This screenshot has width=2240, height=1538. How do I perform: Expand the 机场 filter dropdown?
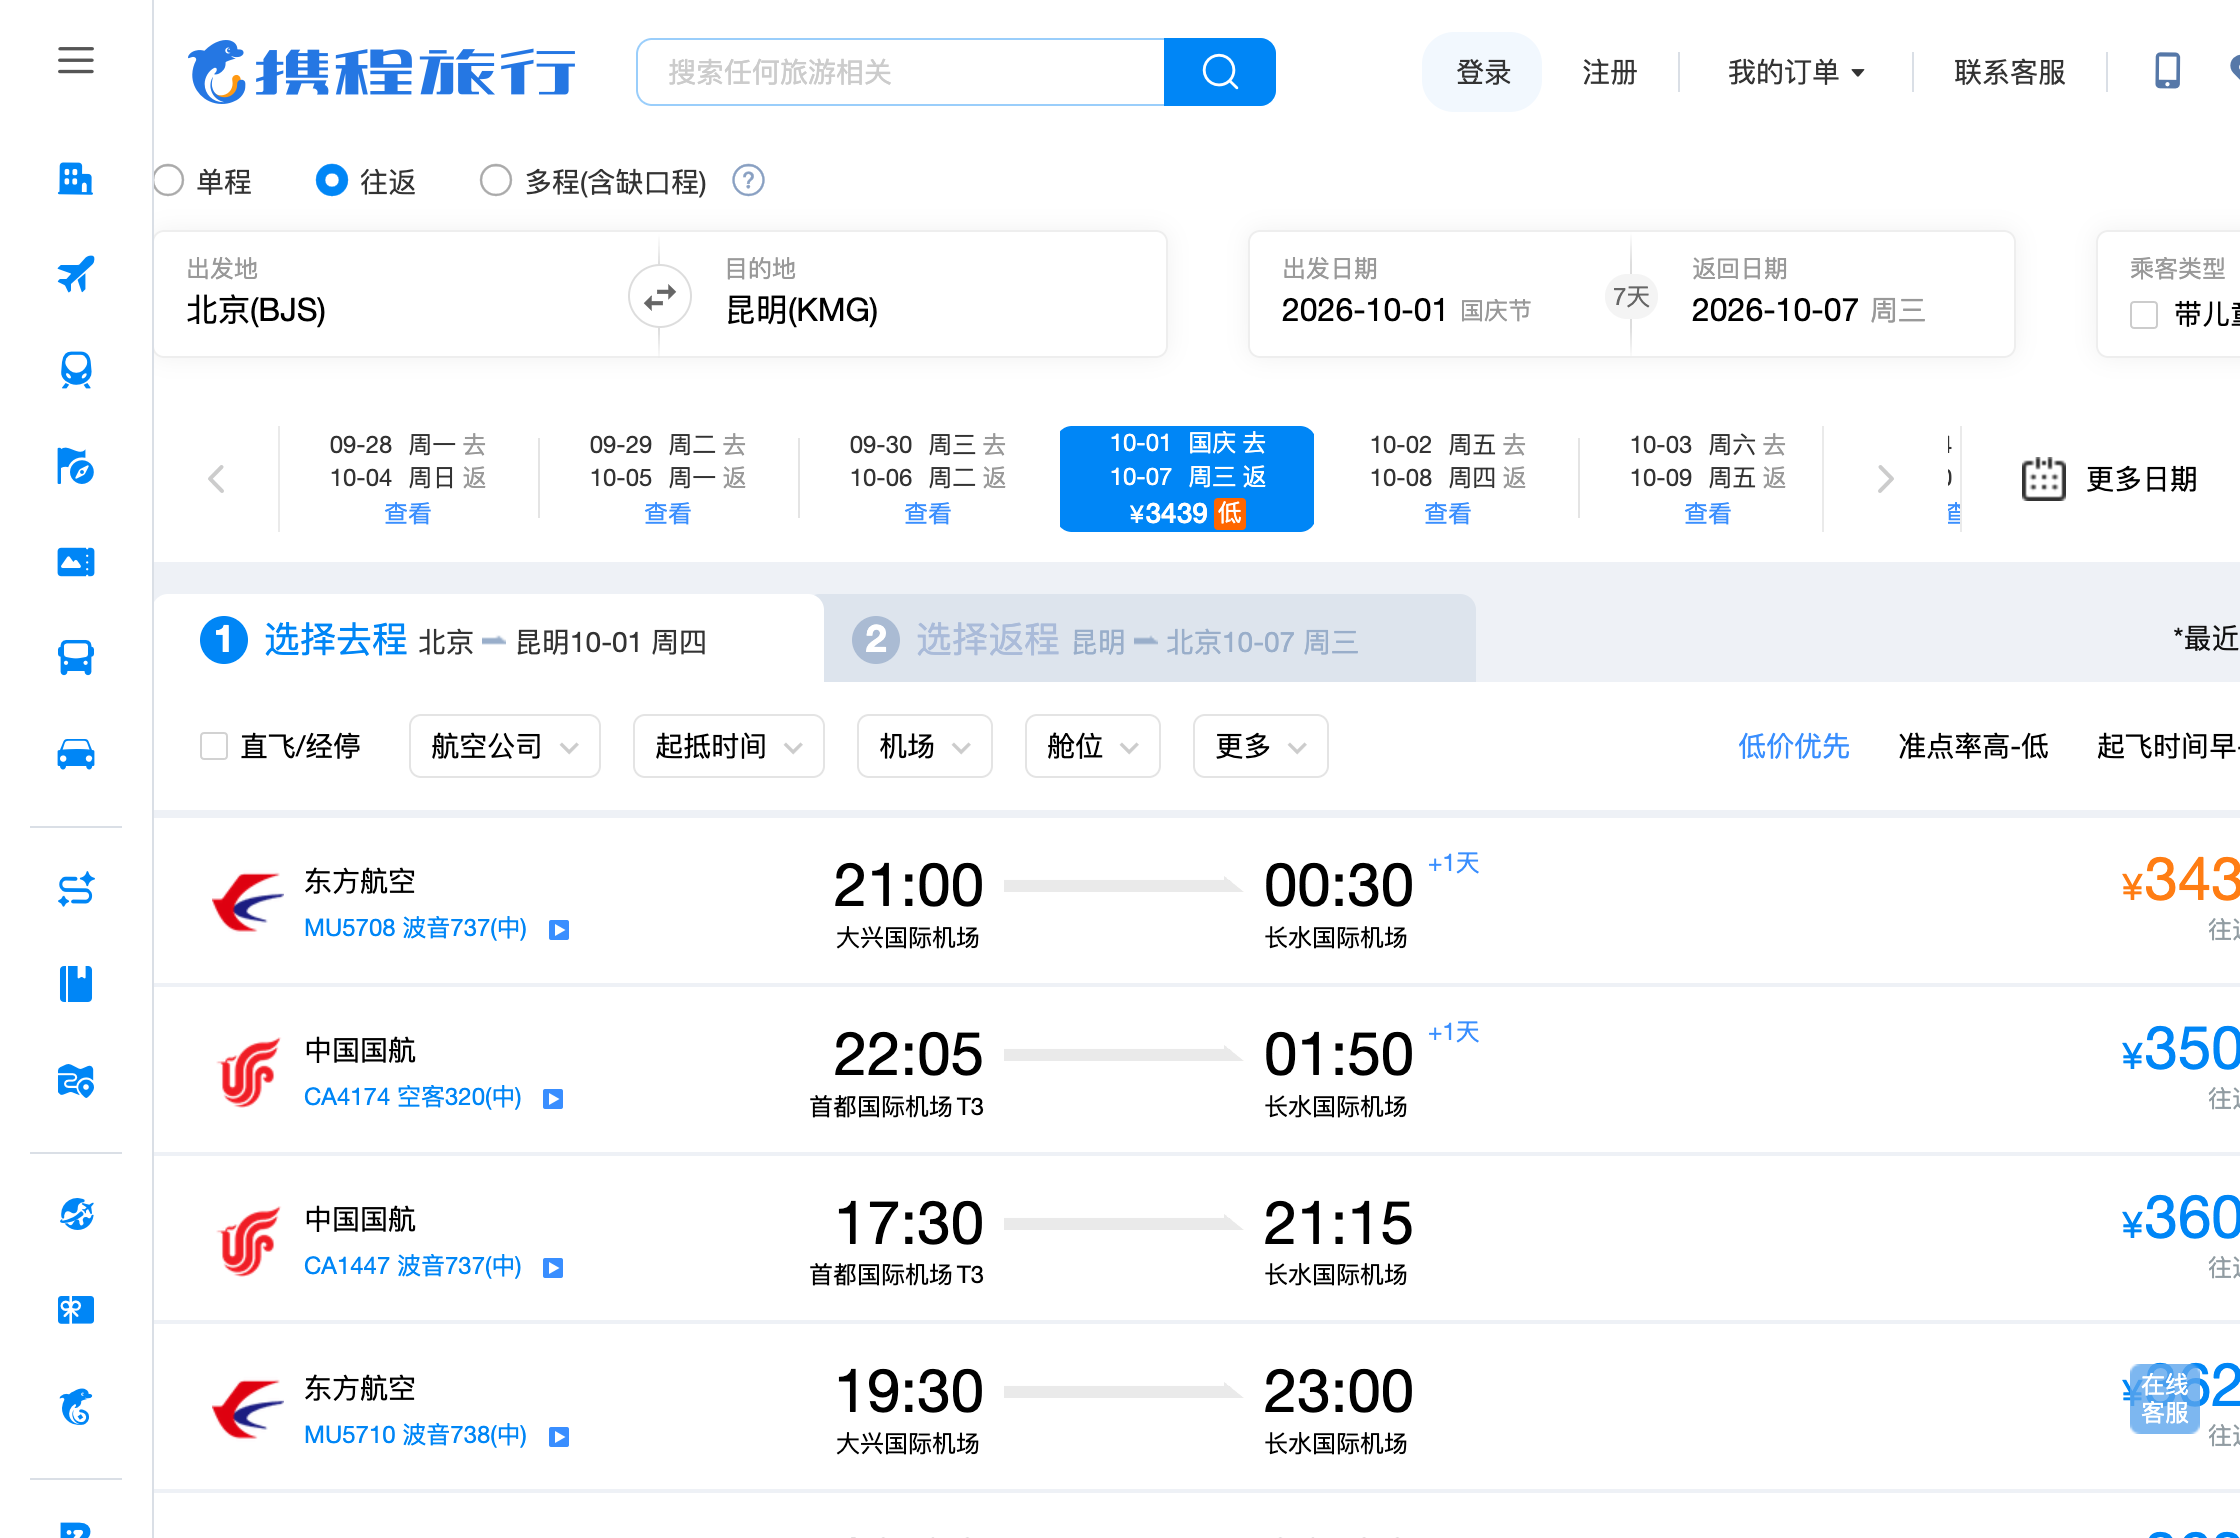(x=924, y=746)
